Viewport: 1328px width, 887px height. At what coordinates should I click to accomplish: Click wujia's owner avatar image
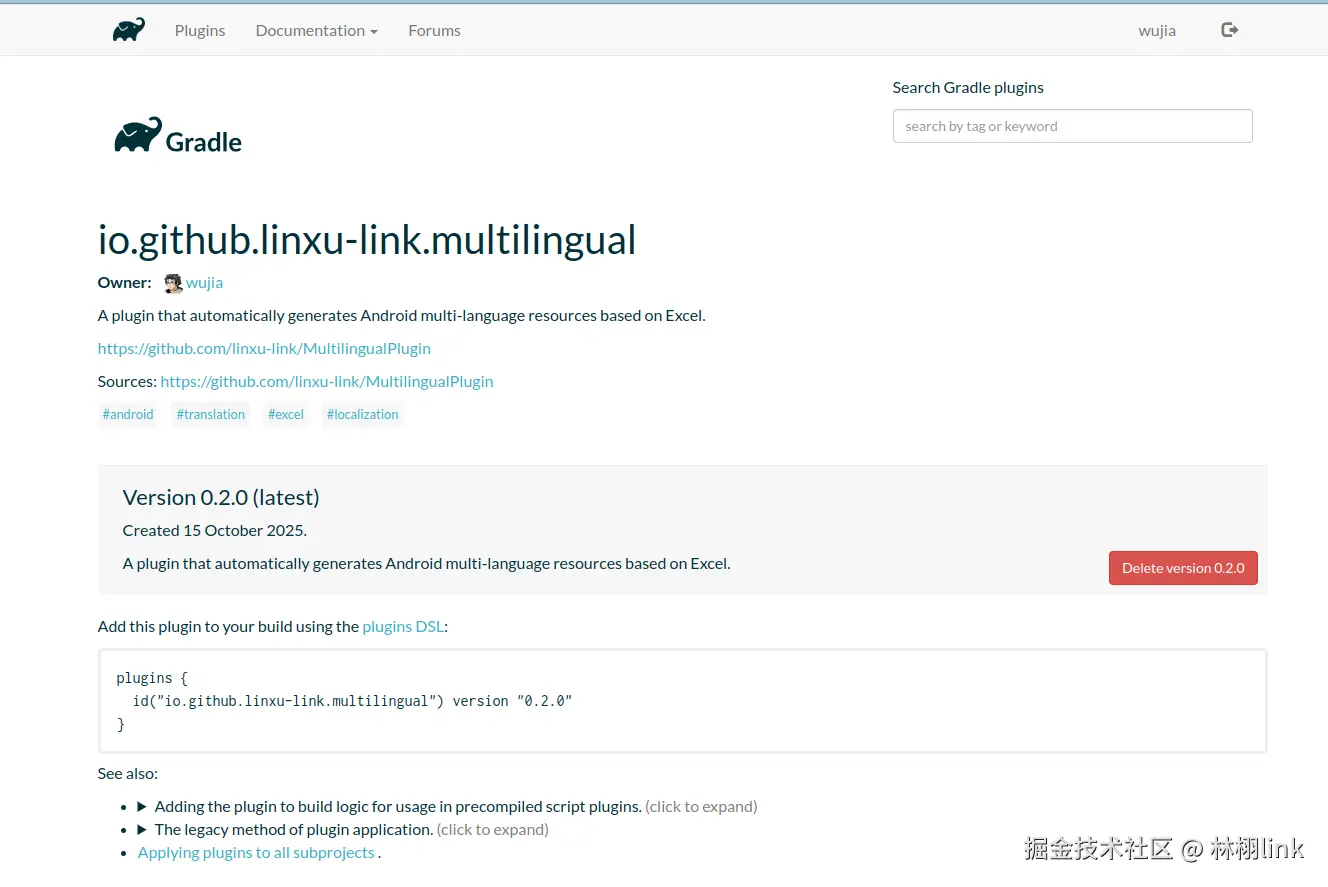pos(173,283)
